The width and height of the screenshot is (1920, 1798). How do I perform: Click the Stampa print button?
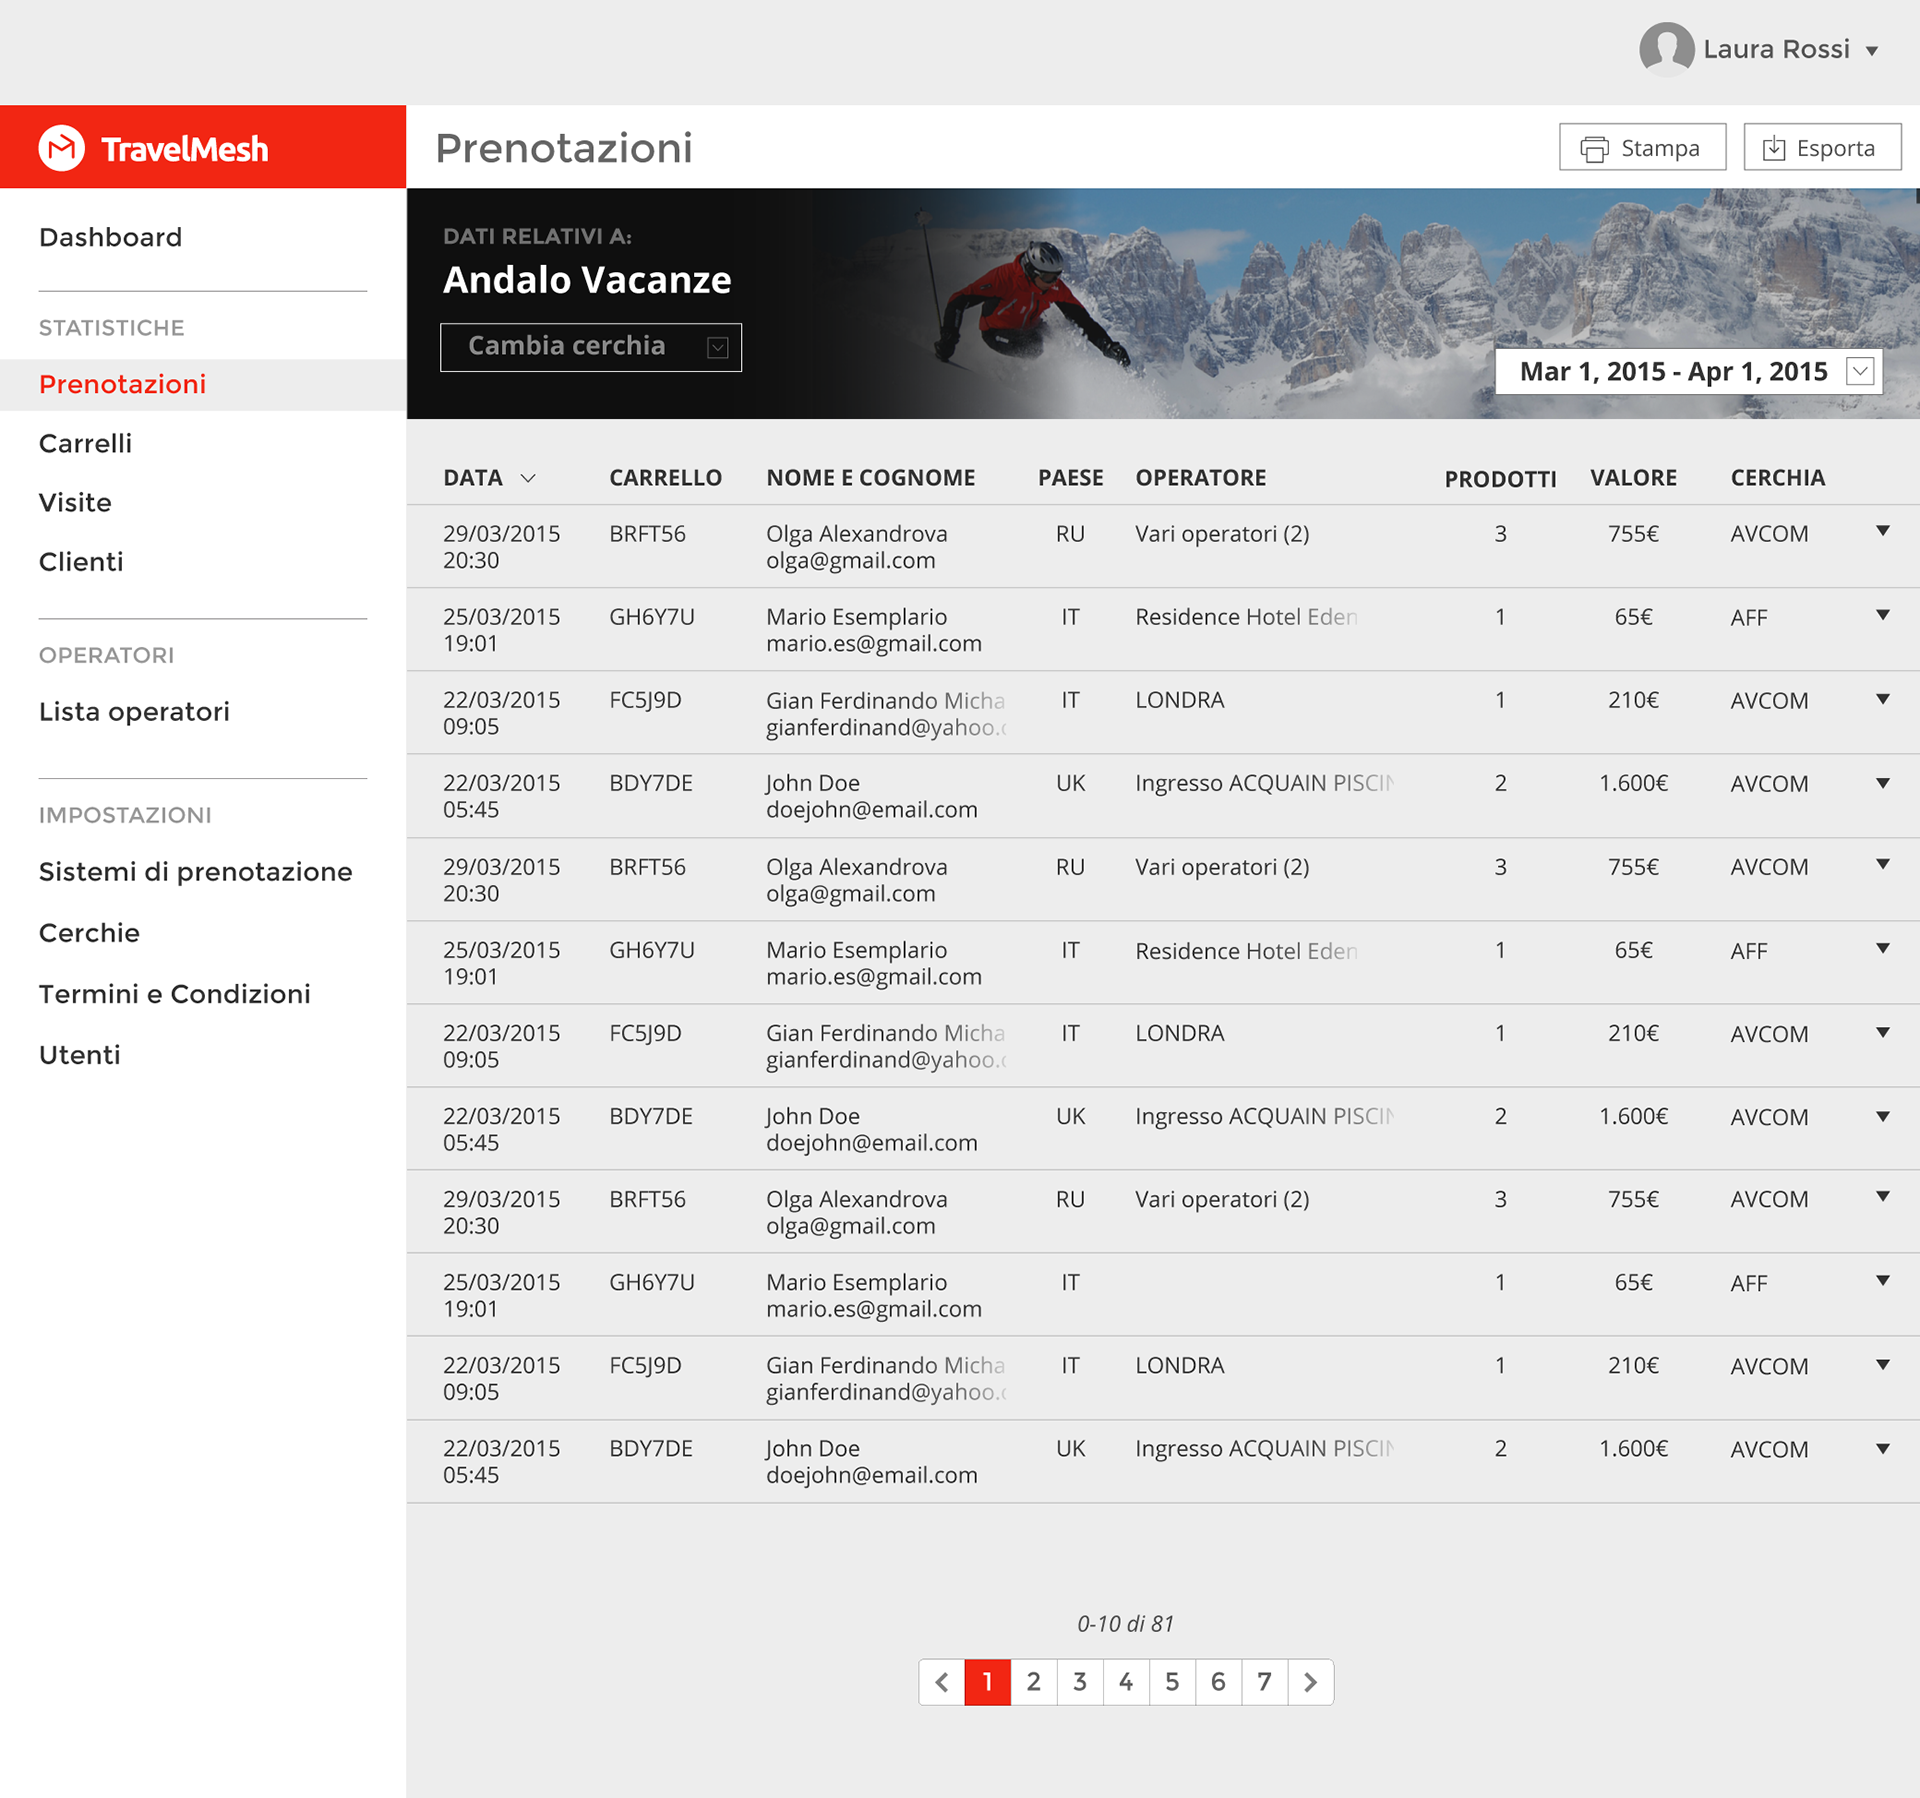click(x=1642, y=148)
